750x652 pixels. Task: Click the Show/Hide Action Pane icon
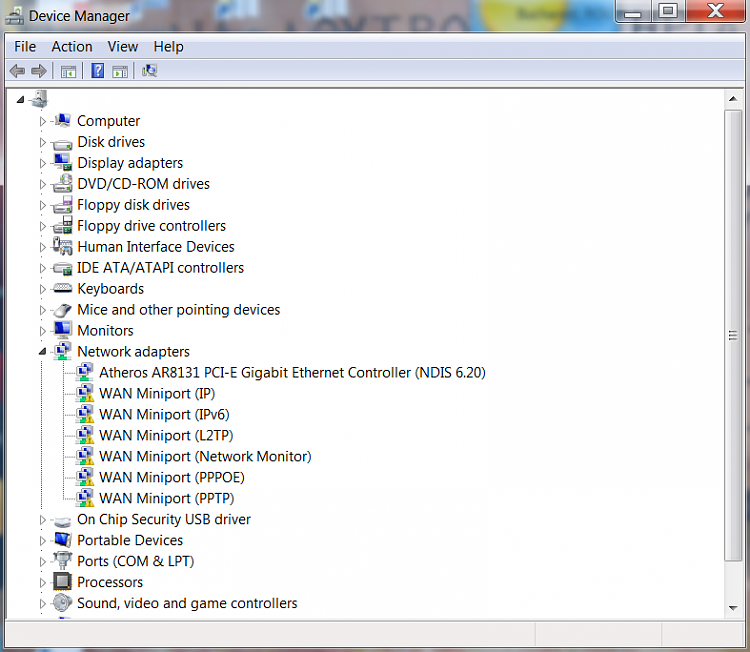click(x=120, y=72)
